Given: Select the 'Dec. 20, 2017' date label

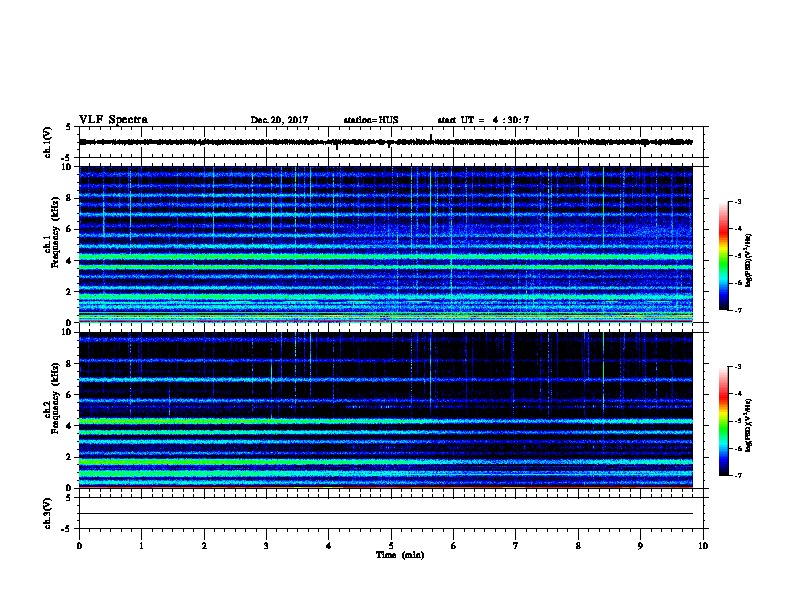Looking at the screenshot, I should [279, 120].
